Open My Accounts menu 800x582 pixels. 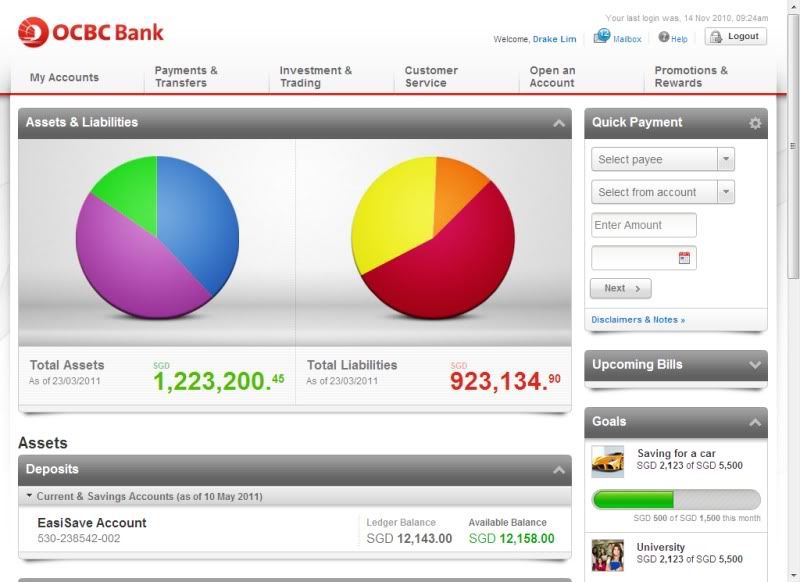[64, 78]
